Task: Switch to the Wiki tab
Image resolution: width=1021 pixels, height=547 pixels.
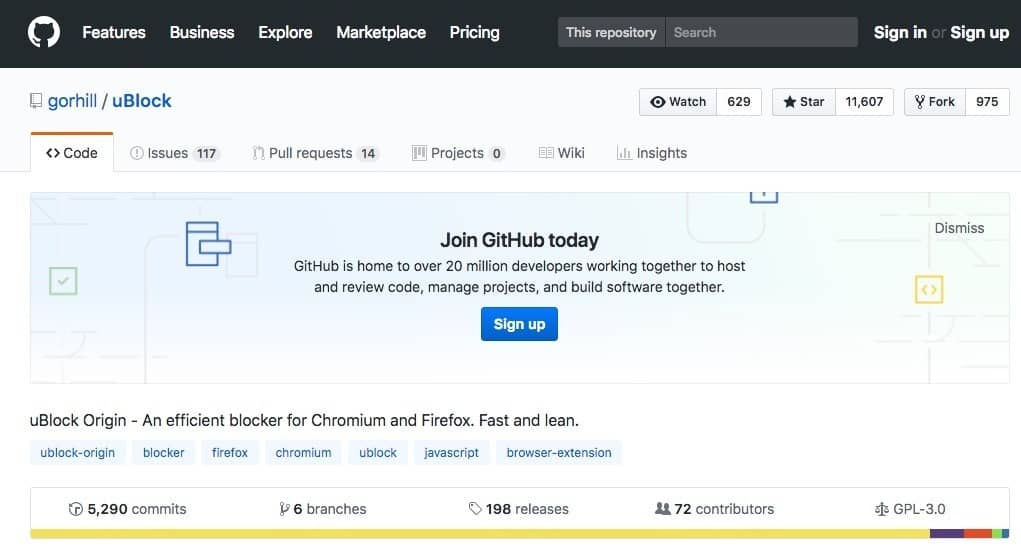Action: [561, 153]
